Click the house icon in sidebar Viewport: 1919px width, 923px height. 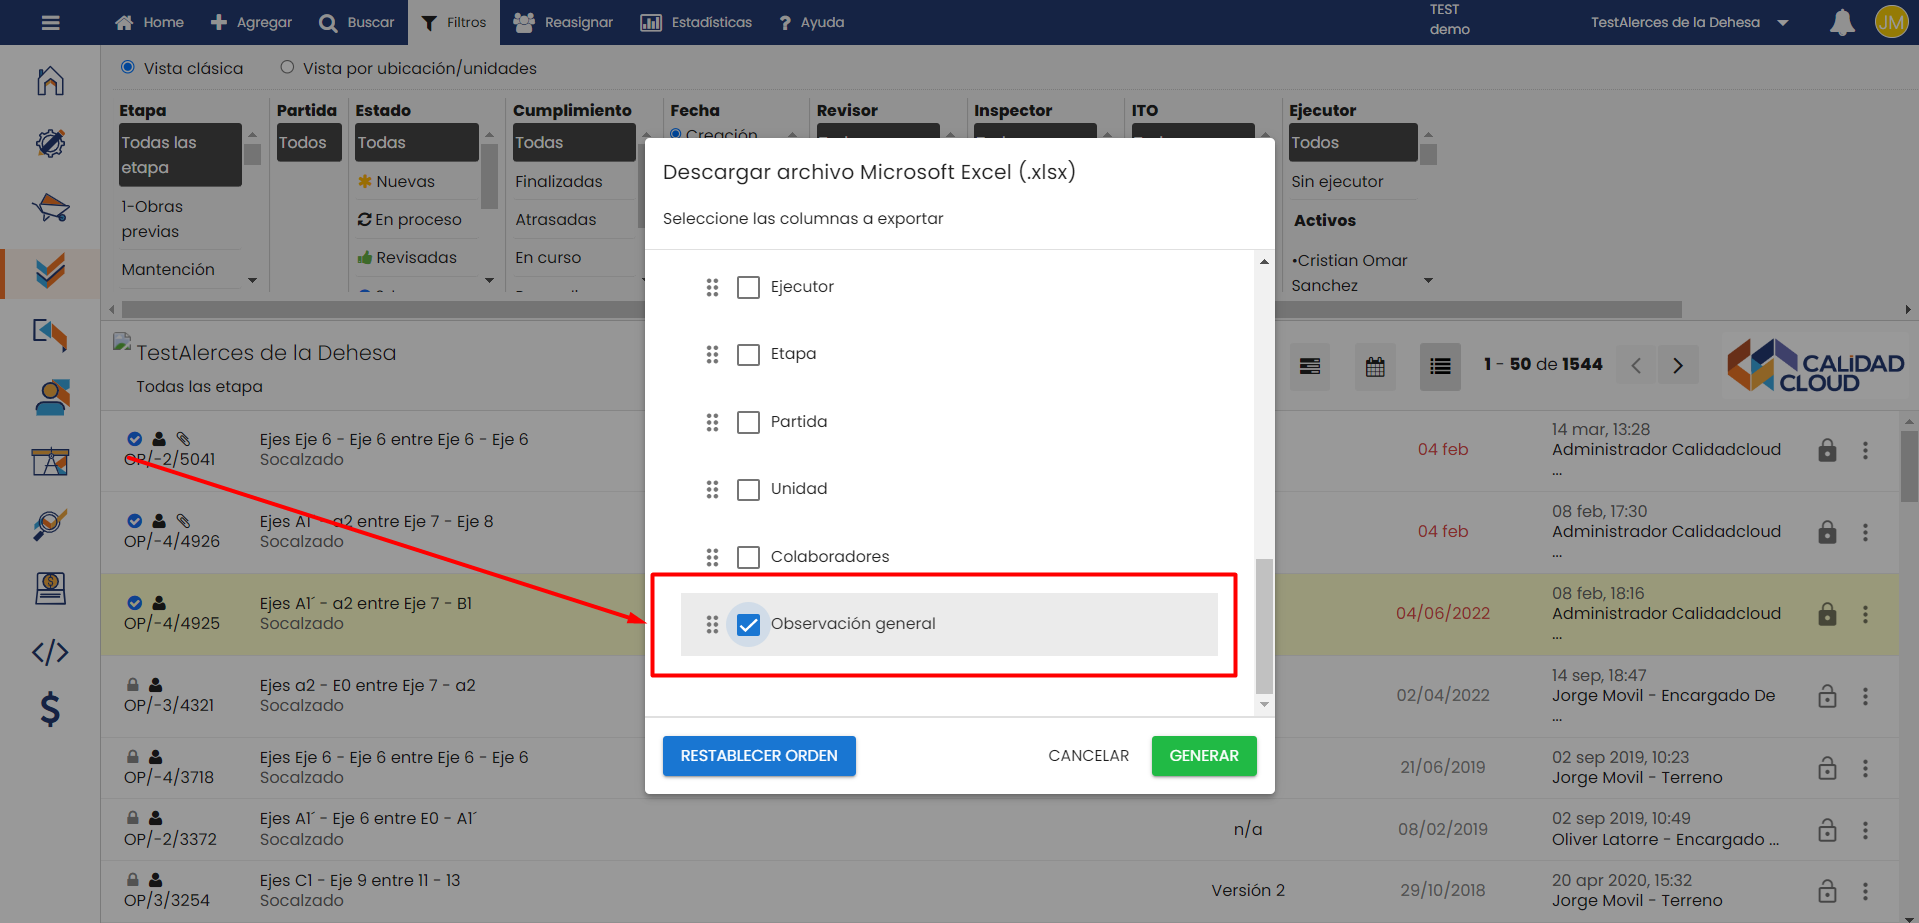(x=50, y=81)
